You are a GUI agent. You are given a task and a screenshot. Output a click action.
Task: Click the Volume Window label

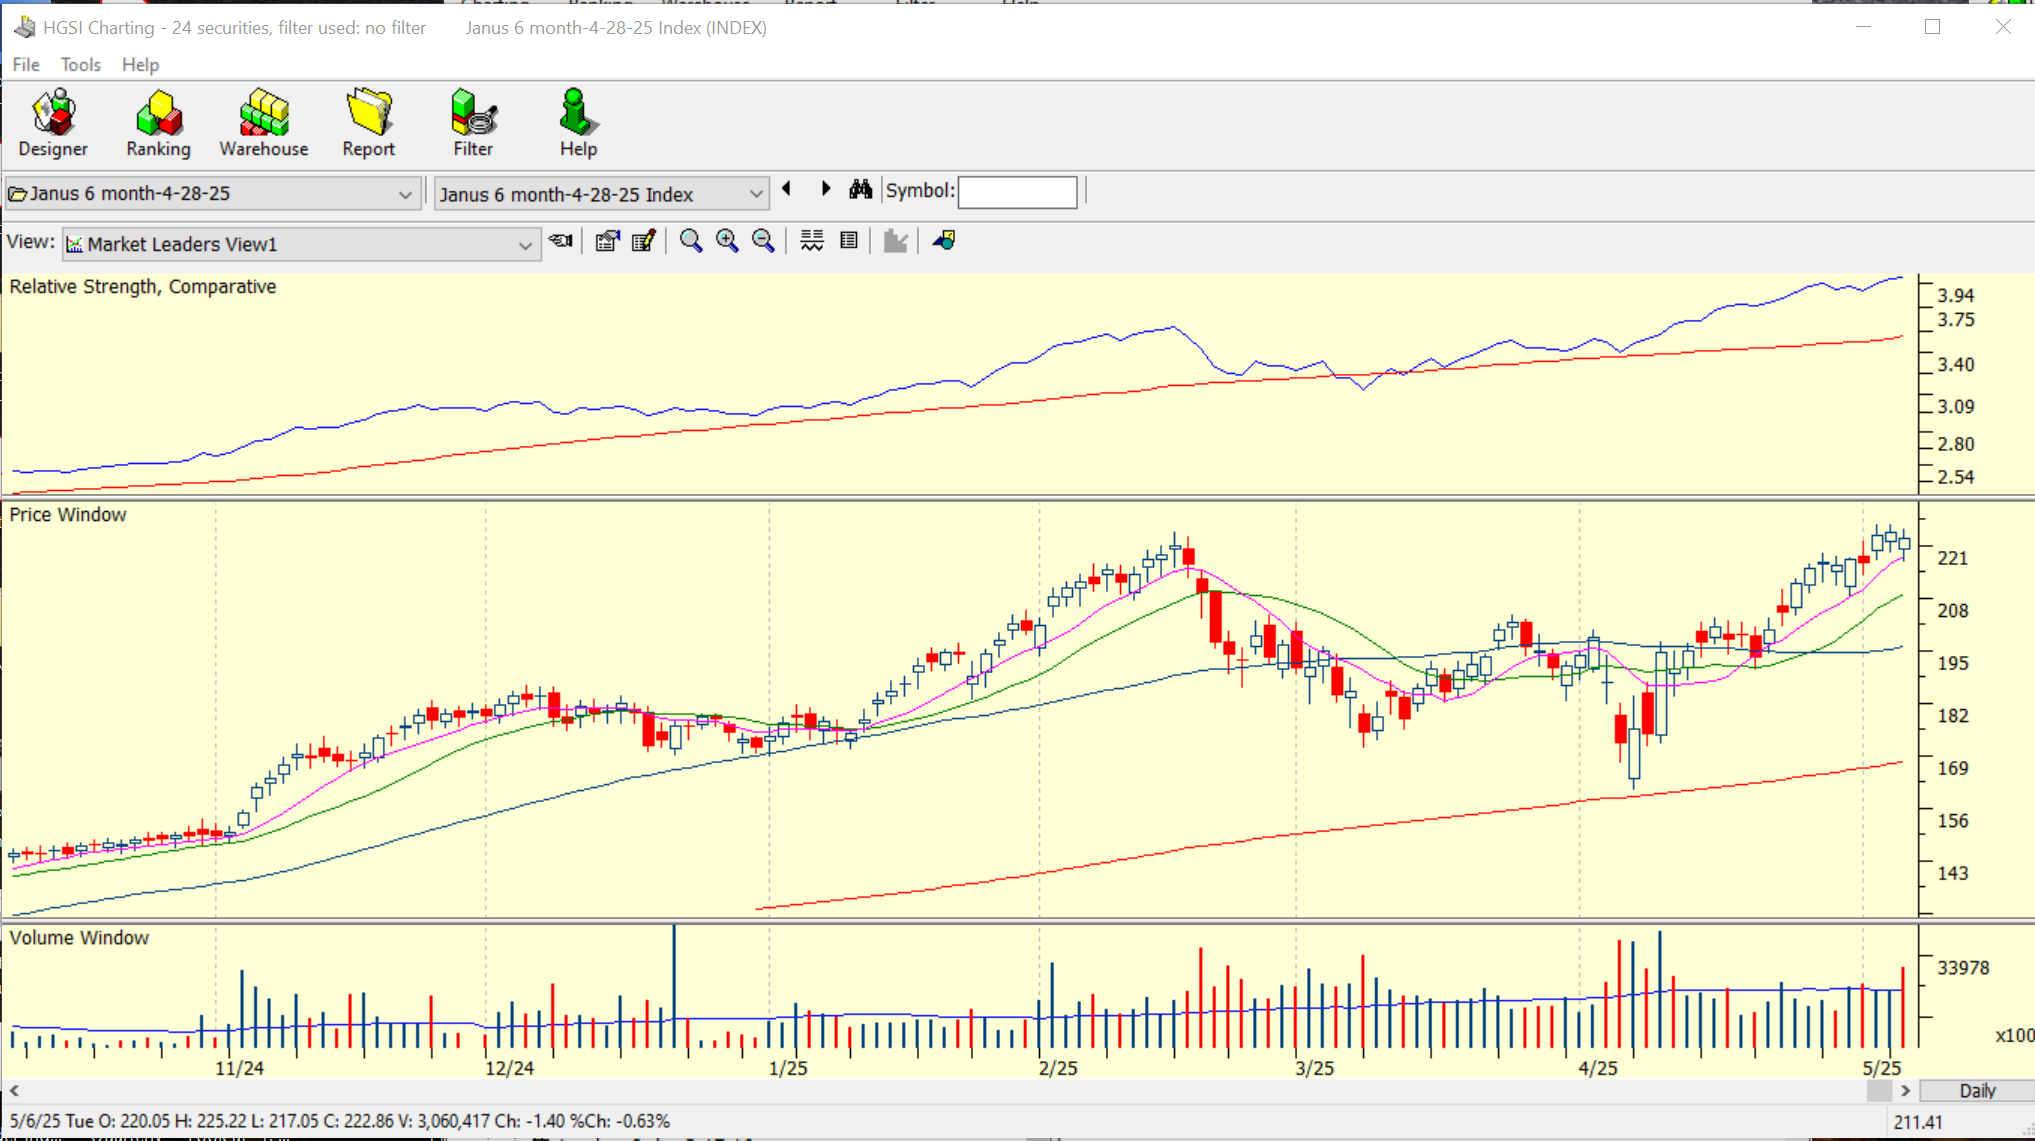pyautogui.click(x=79, y=938)
